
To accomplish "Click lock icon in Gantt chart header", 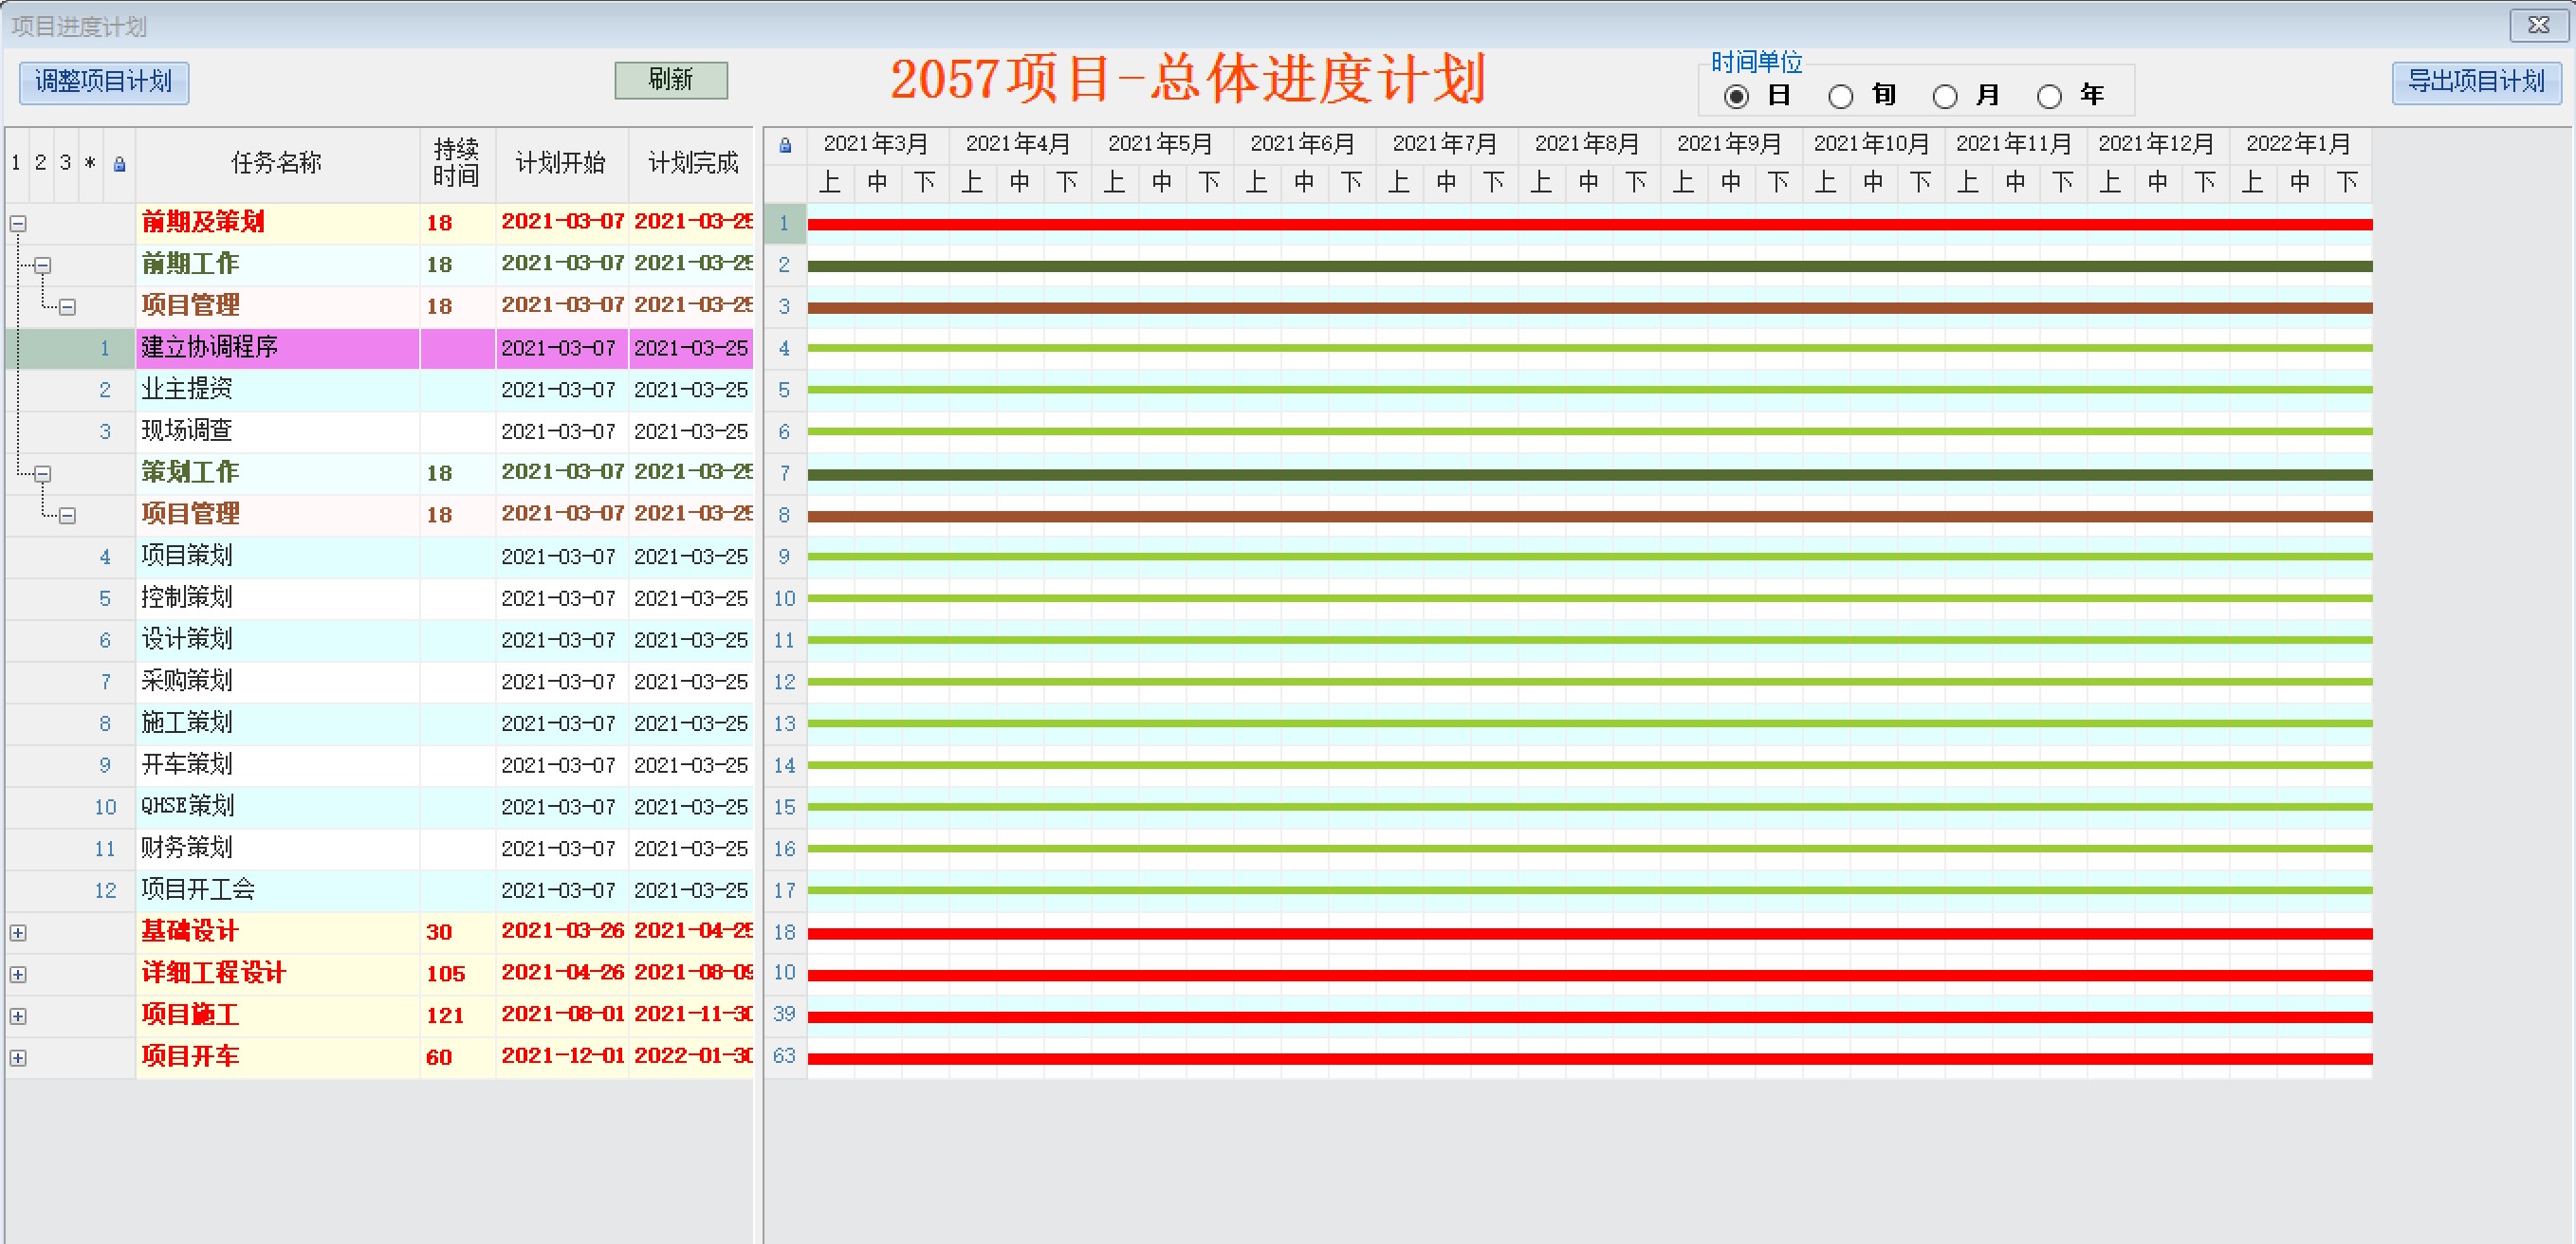I will 785,146.
